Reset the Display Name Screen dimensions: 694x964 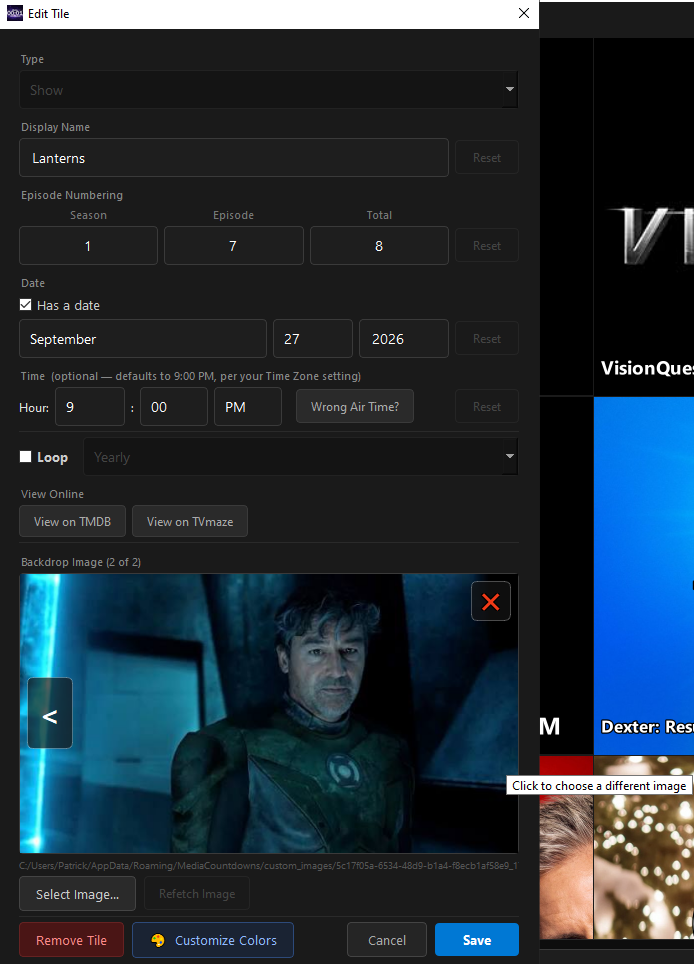click(x=487, y=158)
